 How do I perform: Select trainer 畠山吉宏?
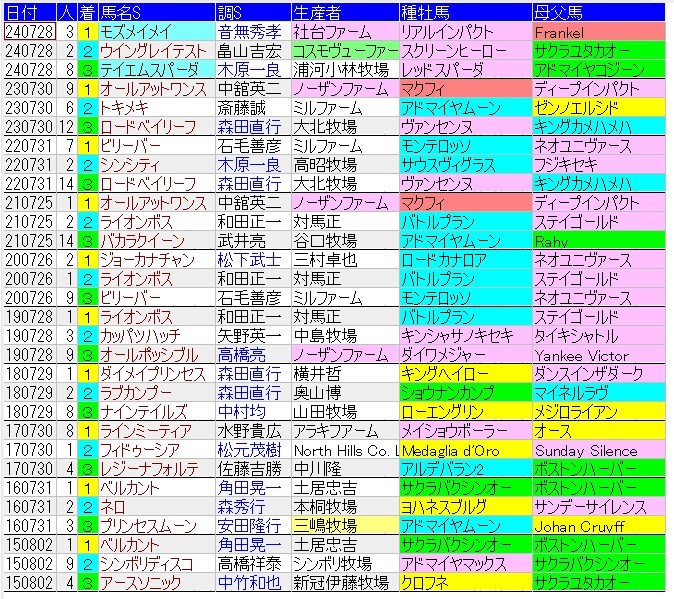[x=253, y=51]
